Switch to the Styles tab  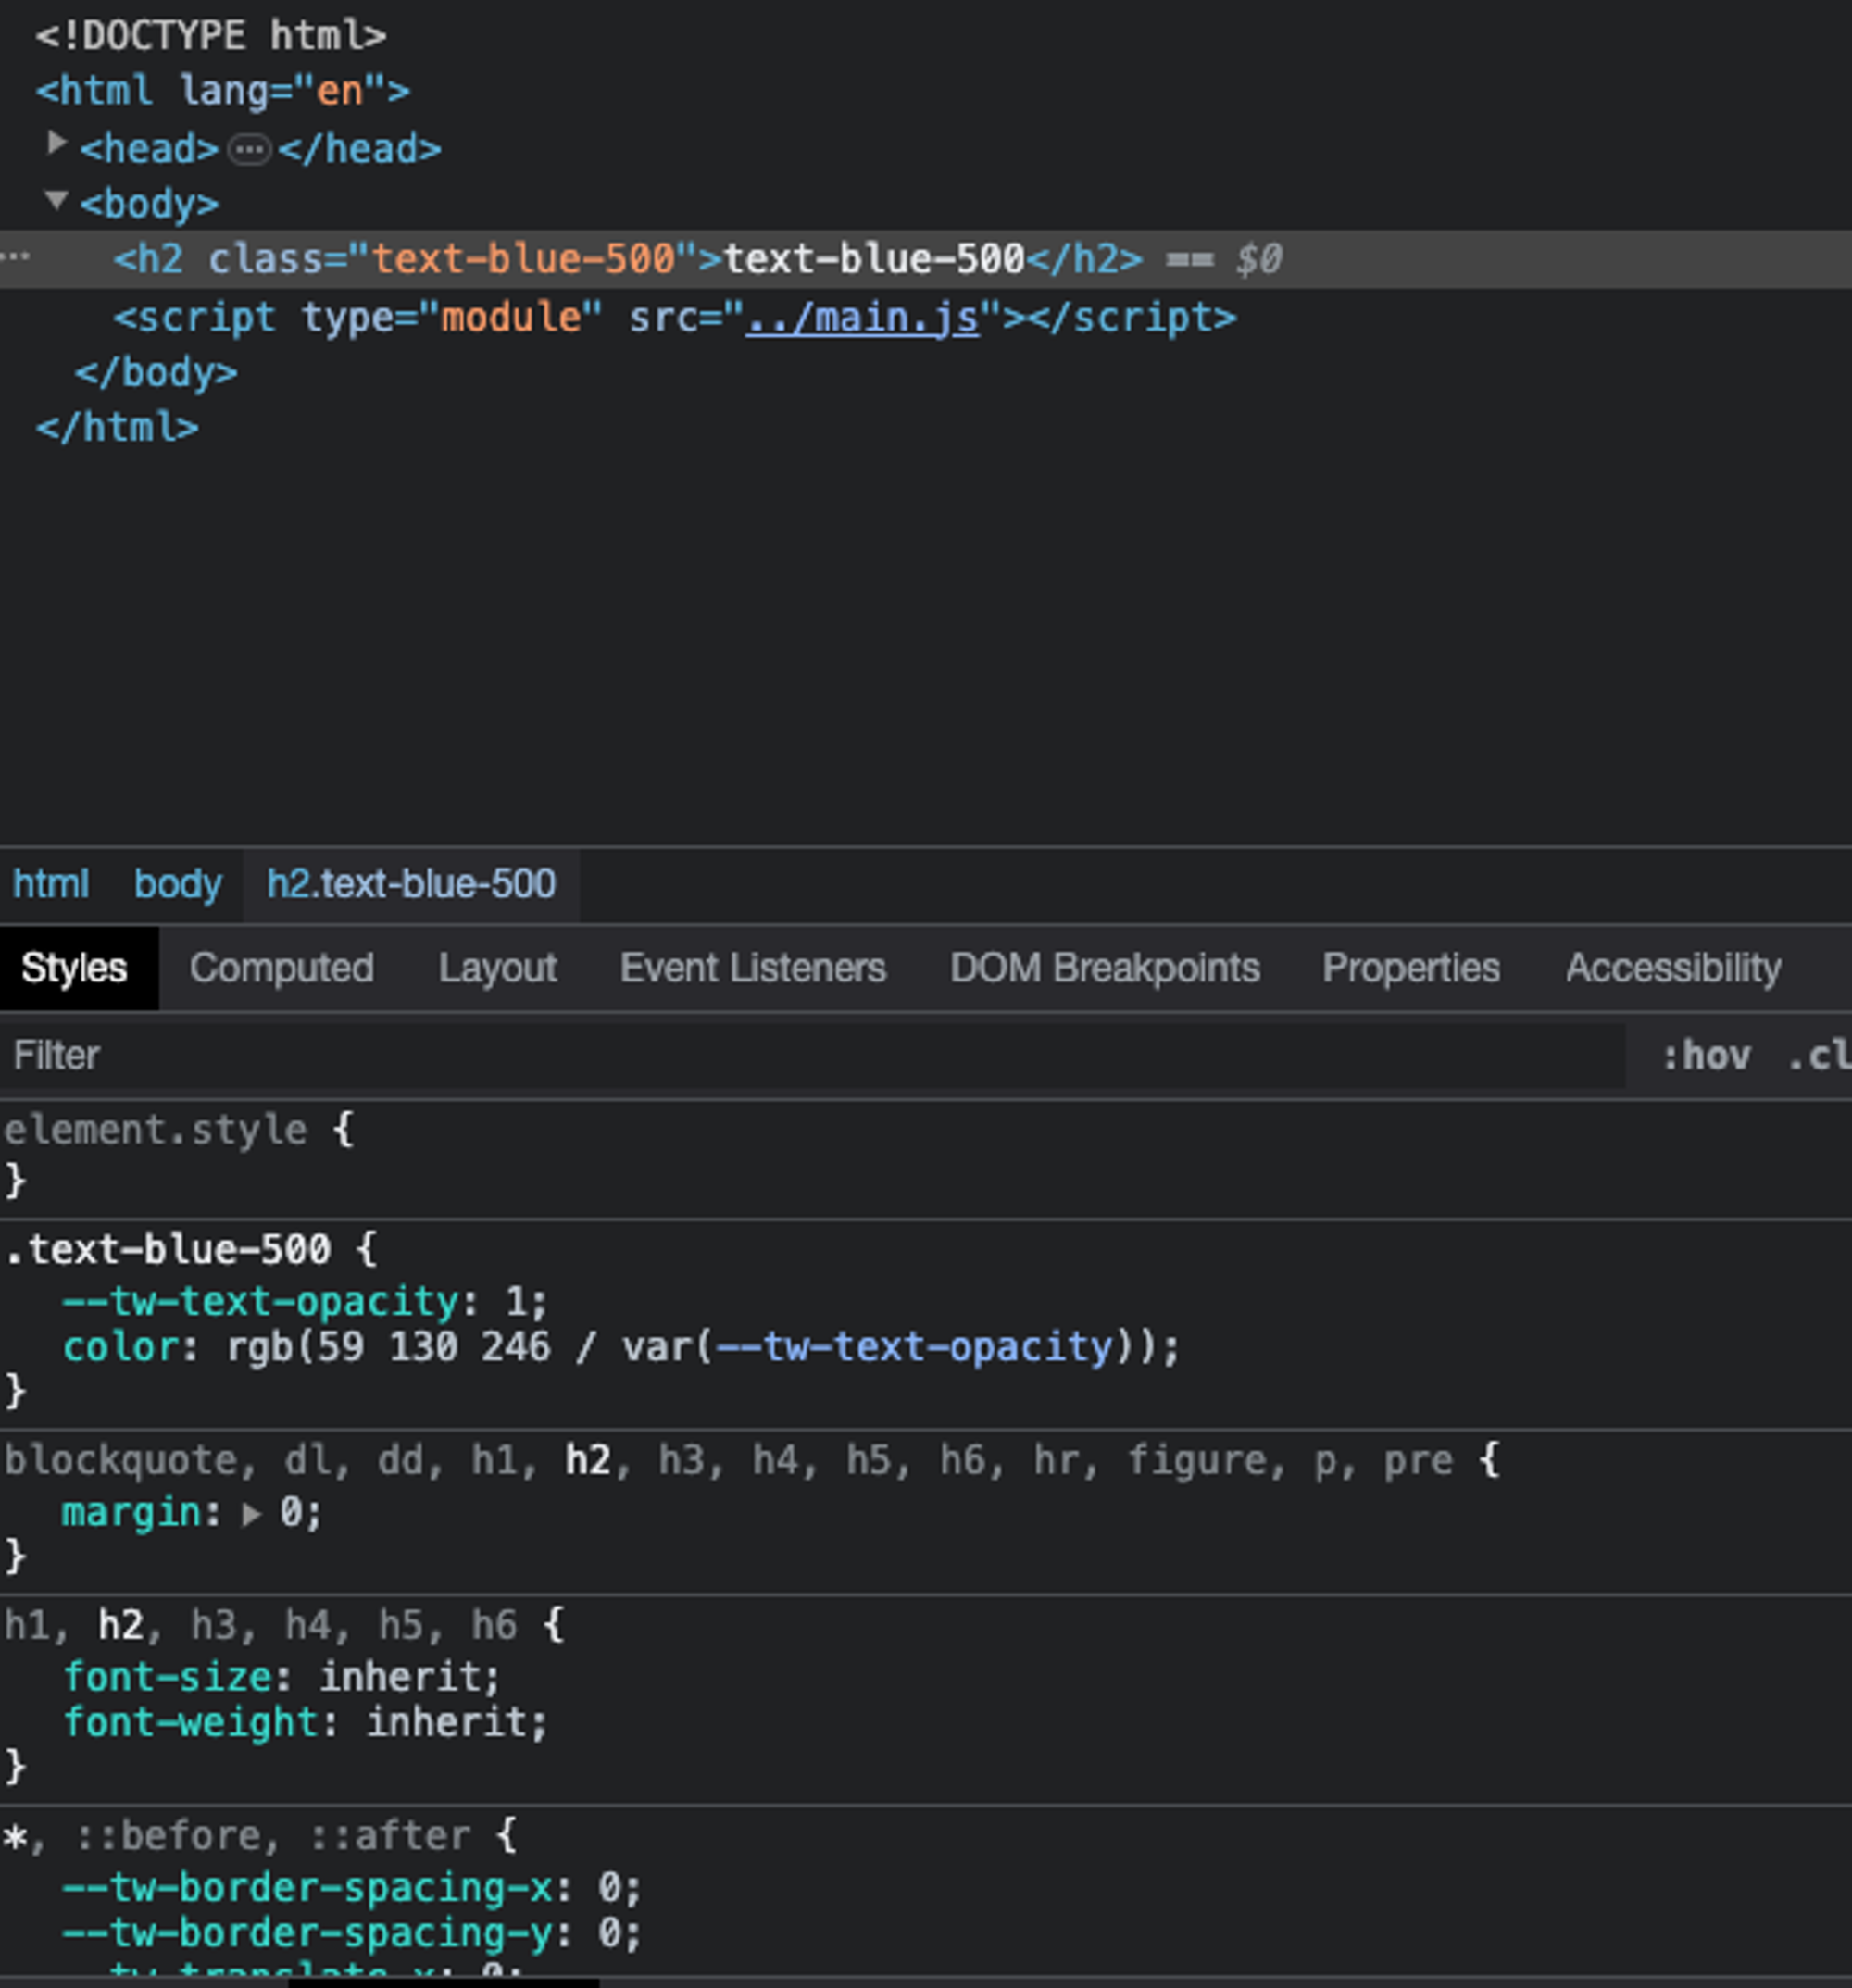pos(74,968)
